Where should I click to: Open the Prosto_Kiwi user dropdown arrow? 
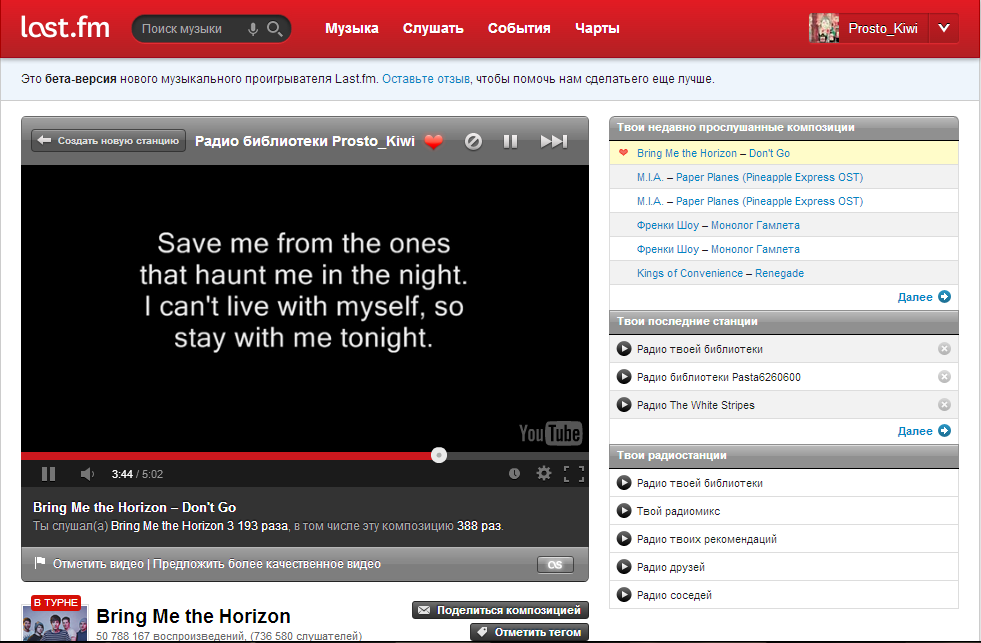click(943, 29)
